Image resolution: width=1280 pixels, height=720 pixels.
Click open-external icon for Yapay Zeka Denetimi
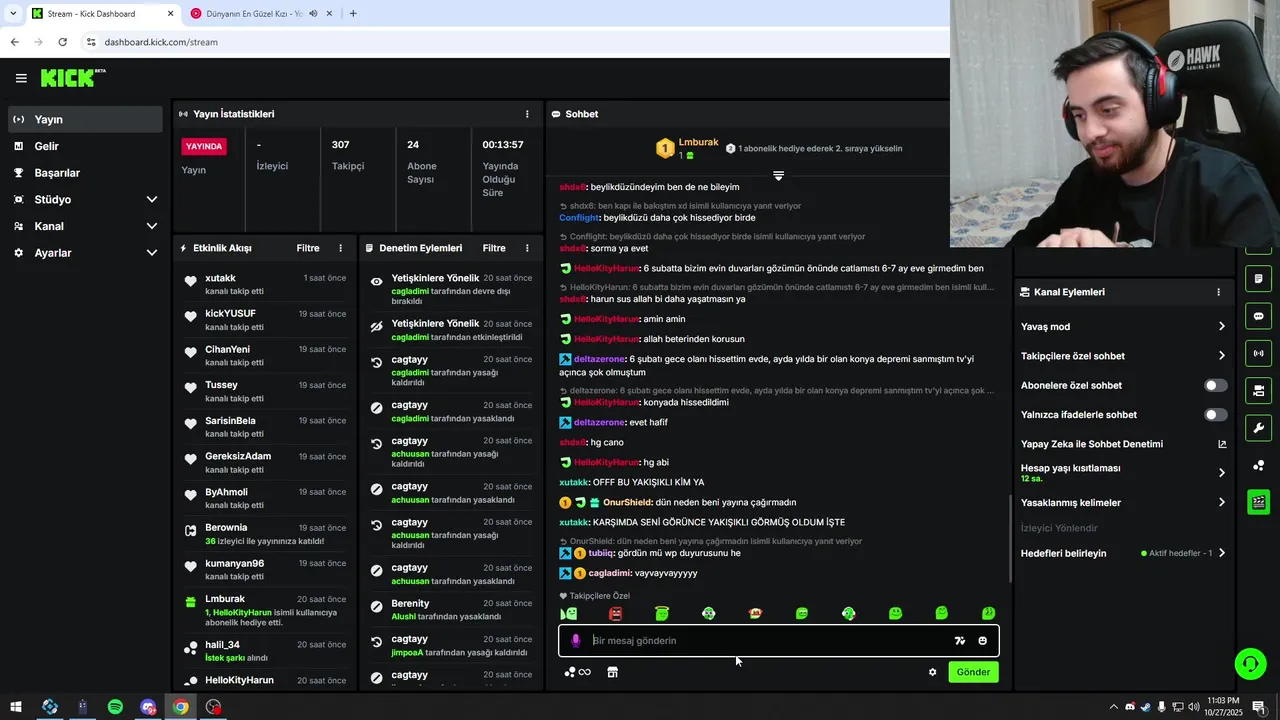click(x=1221, y=444)
